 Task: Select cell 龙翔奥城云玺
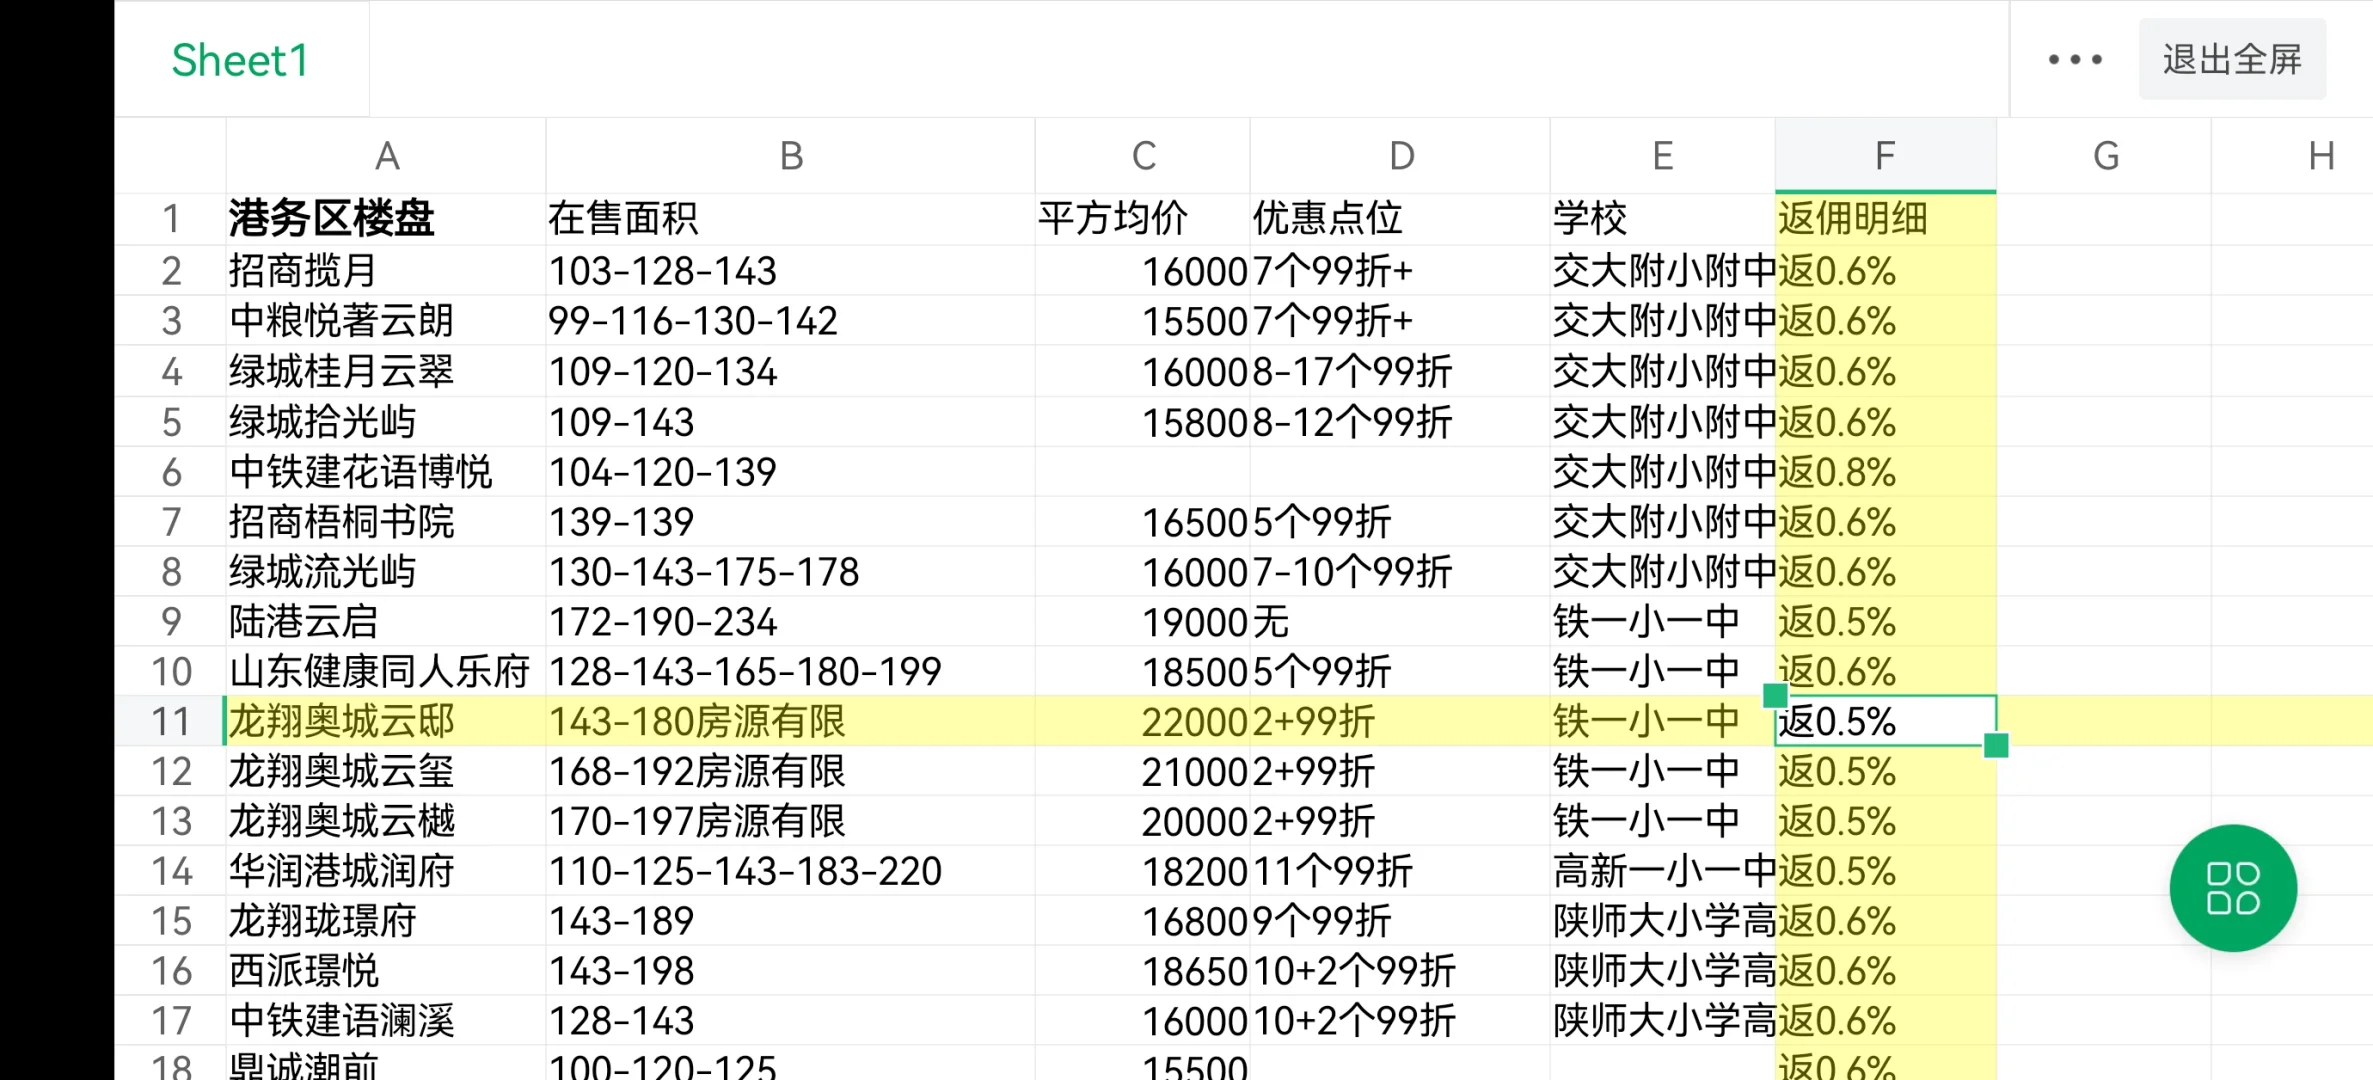click(x=386, y=771)
